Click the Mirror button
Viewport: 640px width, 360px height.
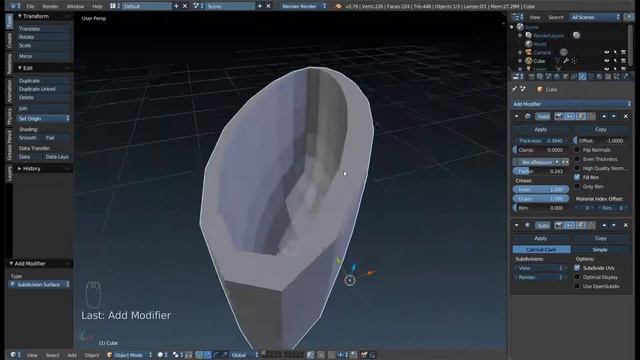(x=43, y=56)
